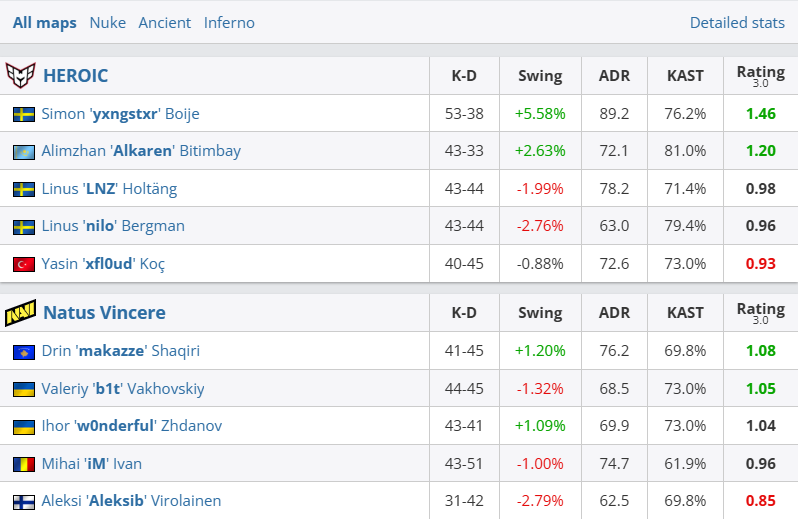This screenshot has width=798, height=519.
Task: Open the Detailed stats link
Action: [x=737, y=22]
